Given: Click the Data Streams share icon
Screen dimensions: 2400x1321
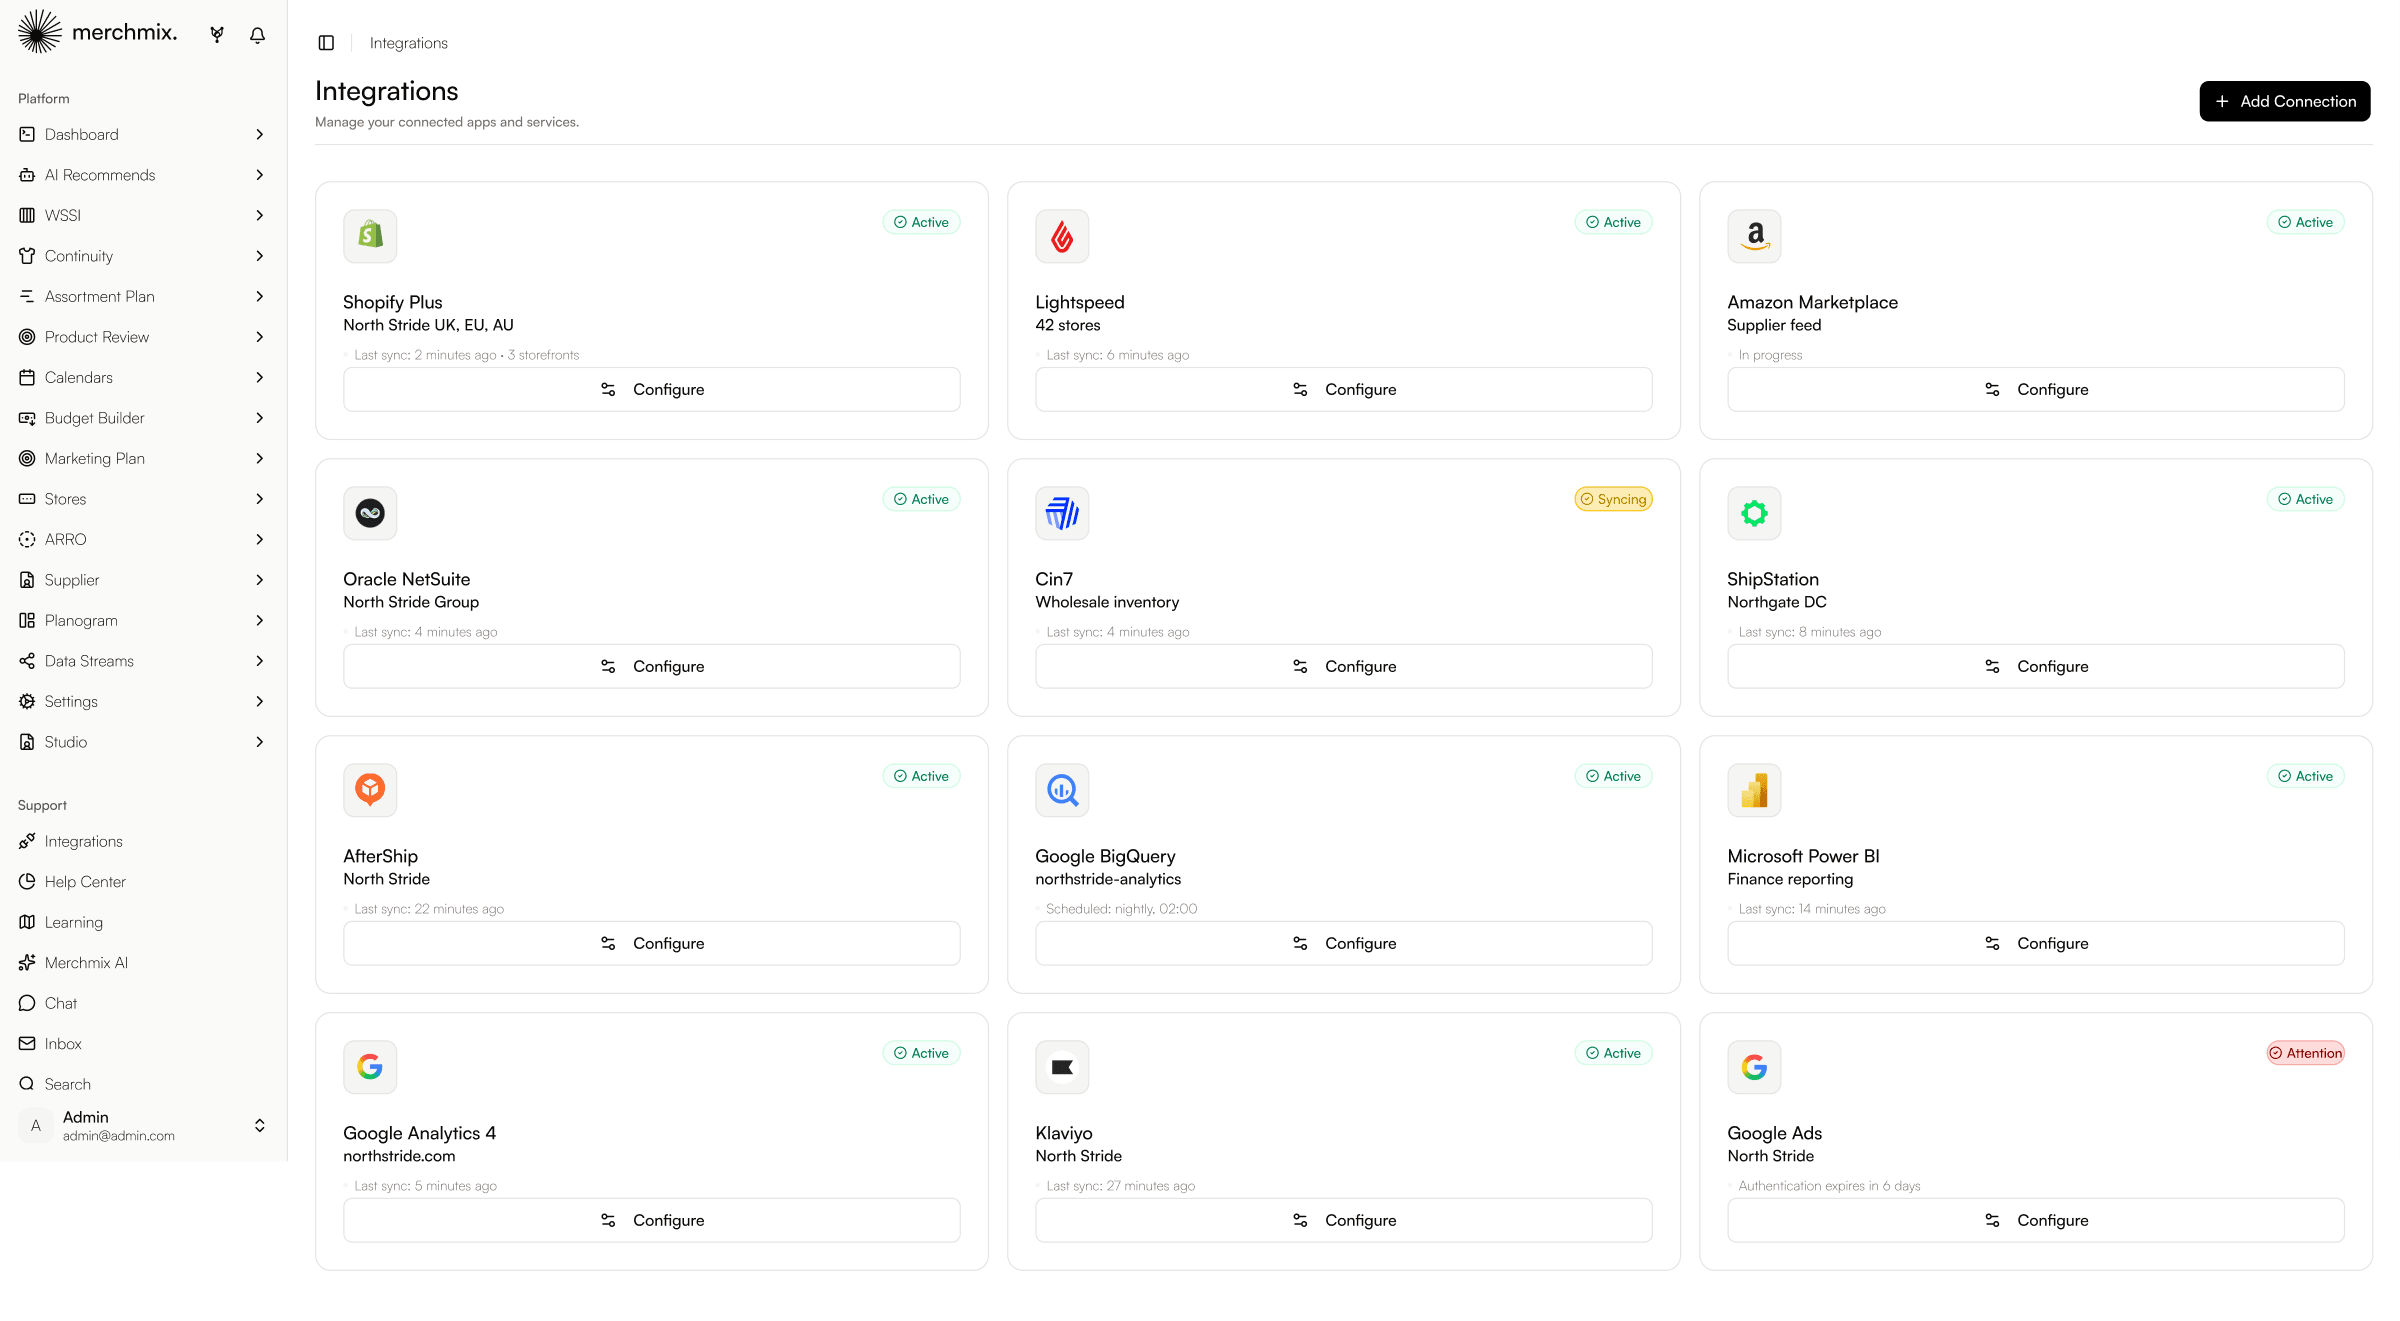Looking at the screenshot, I should pos(27,661).
